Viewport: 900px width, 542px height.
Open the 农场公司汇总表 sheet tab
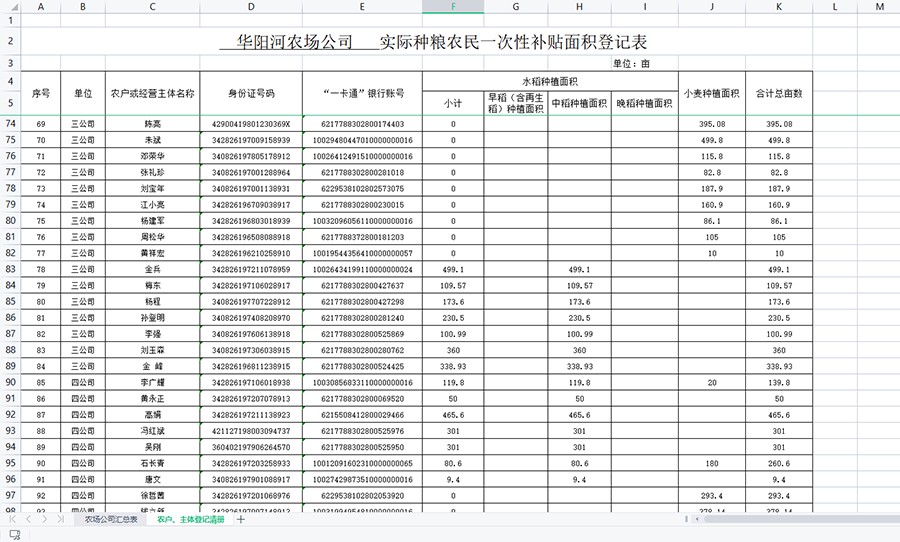coord(111,519)
